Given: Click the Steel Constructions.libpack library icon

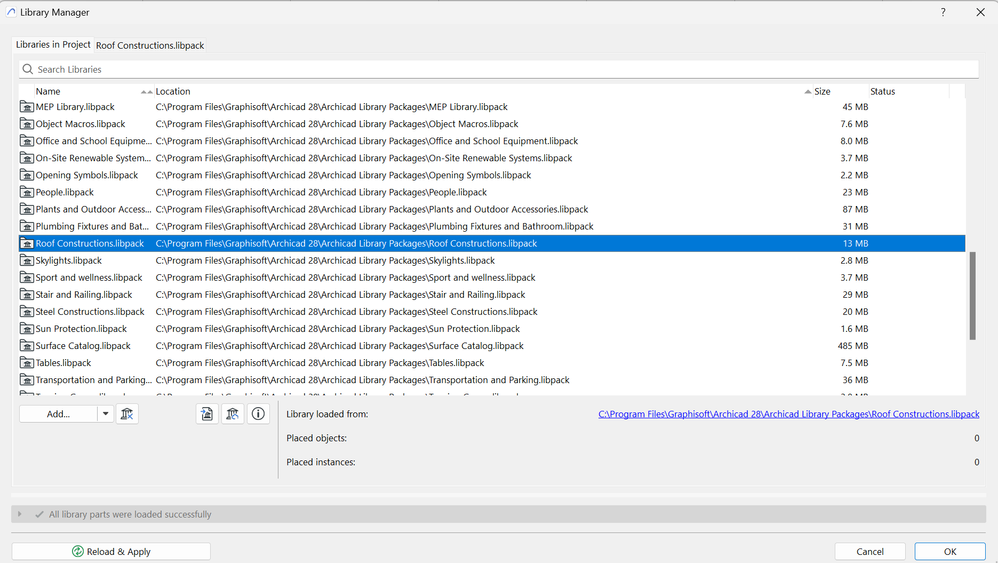Looking at the screenshot, I should [x=27, y=312].
